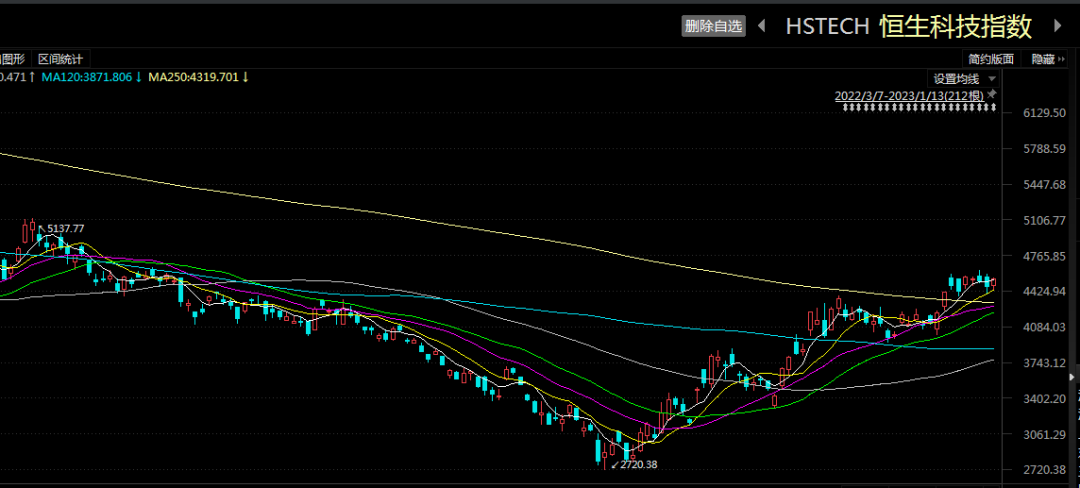Click the dropdown arrow beside 设置均线
Image resolution: width=1080 pixels, height=488 pixels.
point(991,78)
